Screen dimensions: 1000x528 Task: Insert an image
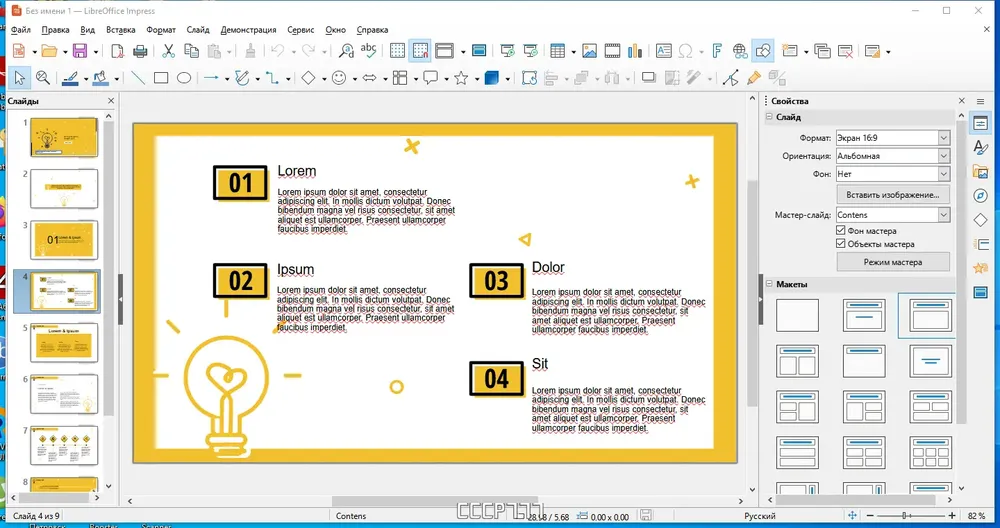[x=589, y=51]
